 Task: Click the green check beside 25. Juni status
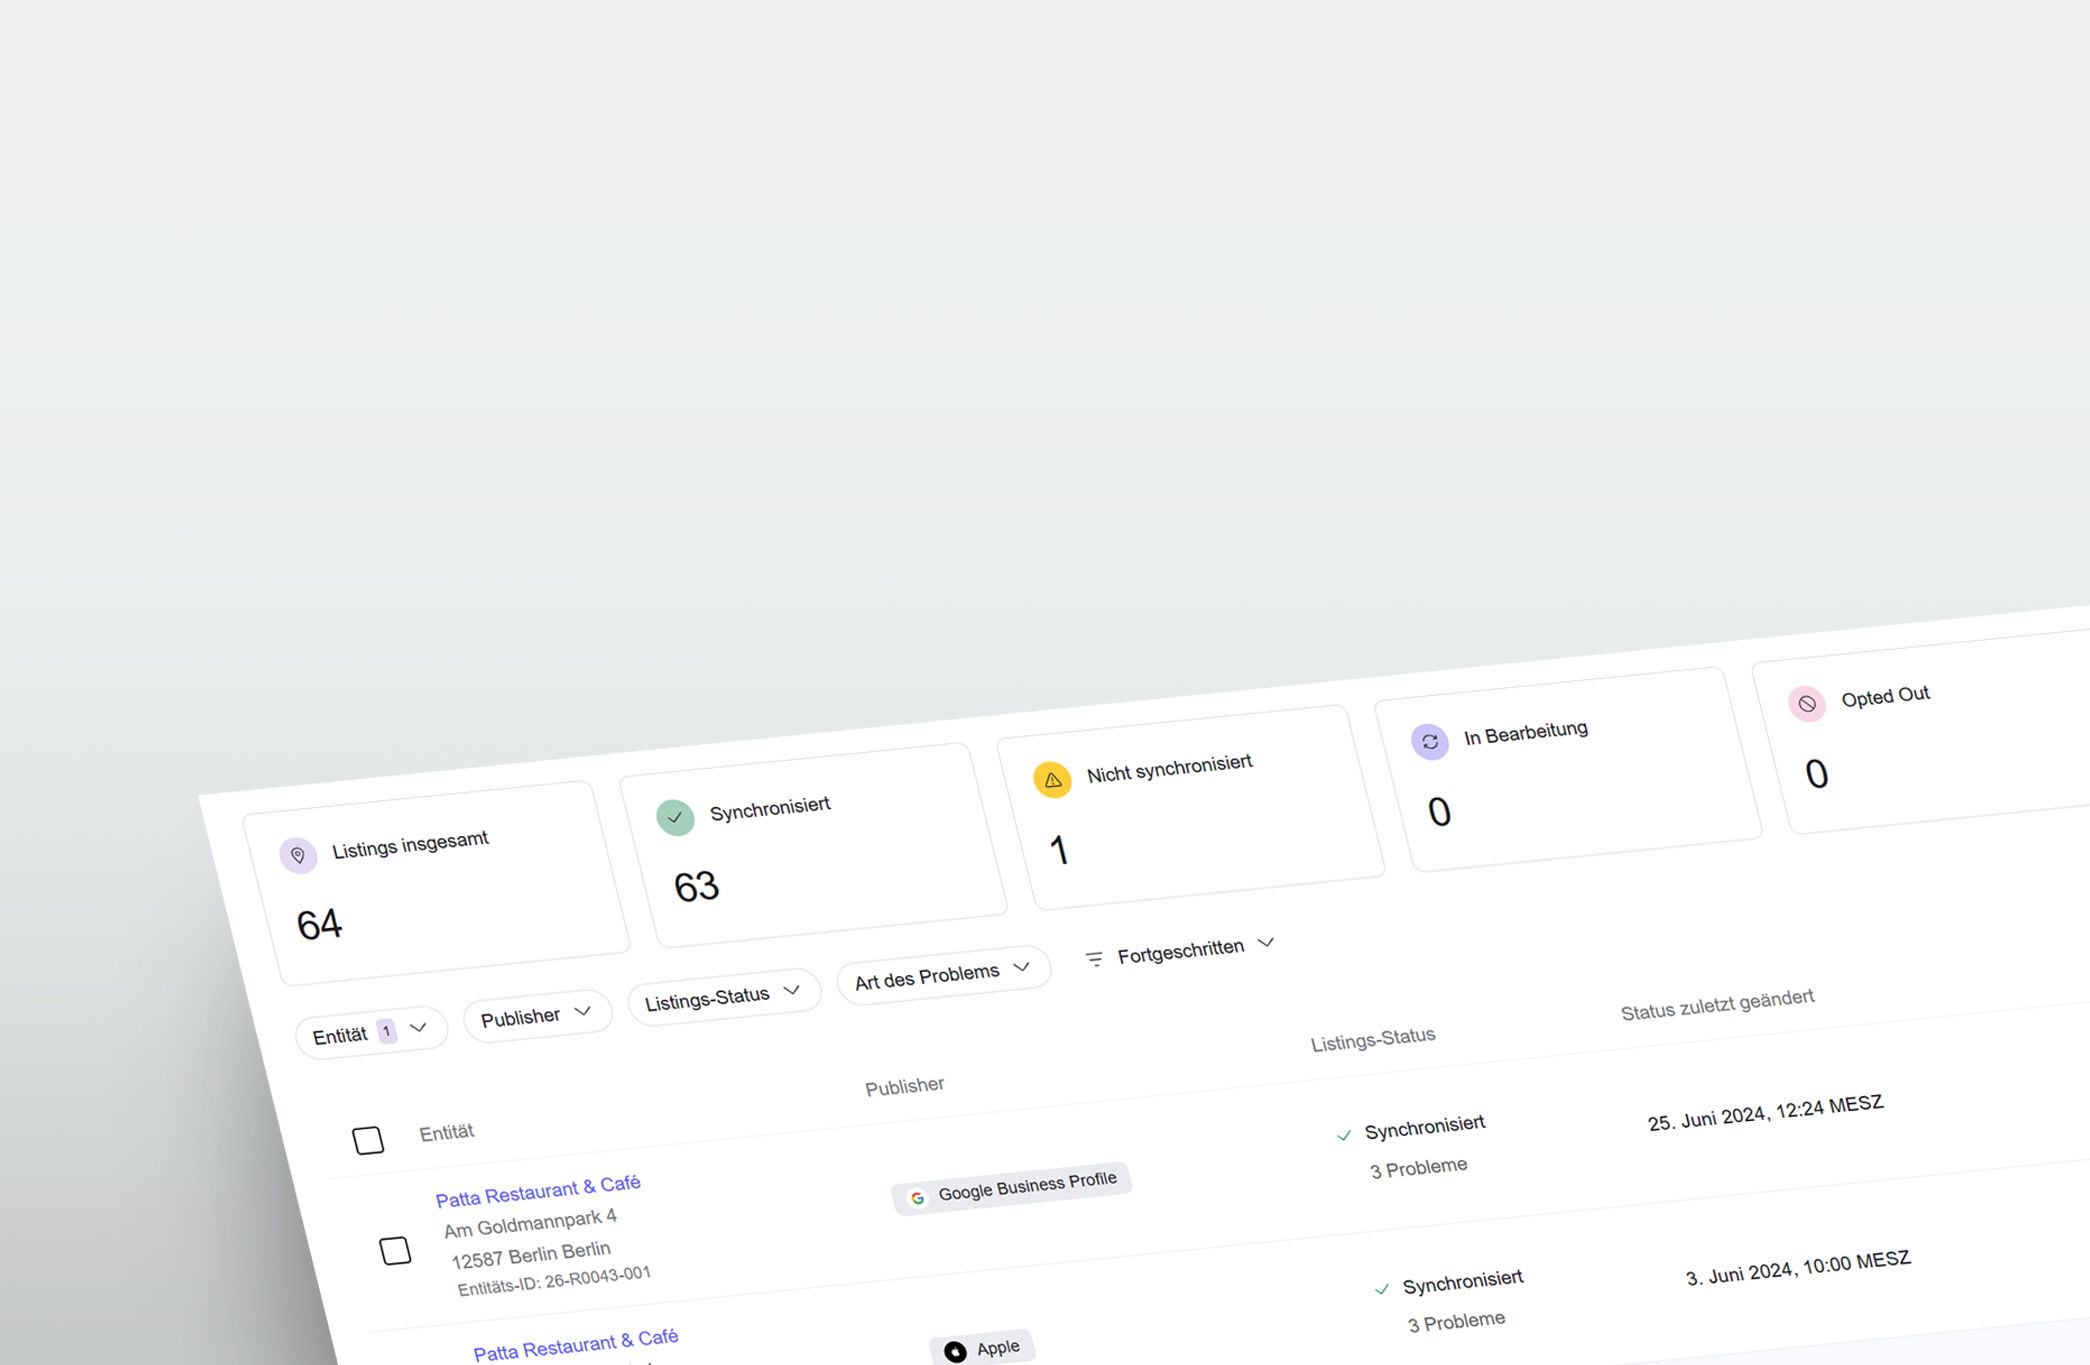pos(1344,1135)
